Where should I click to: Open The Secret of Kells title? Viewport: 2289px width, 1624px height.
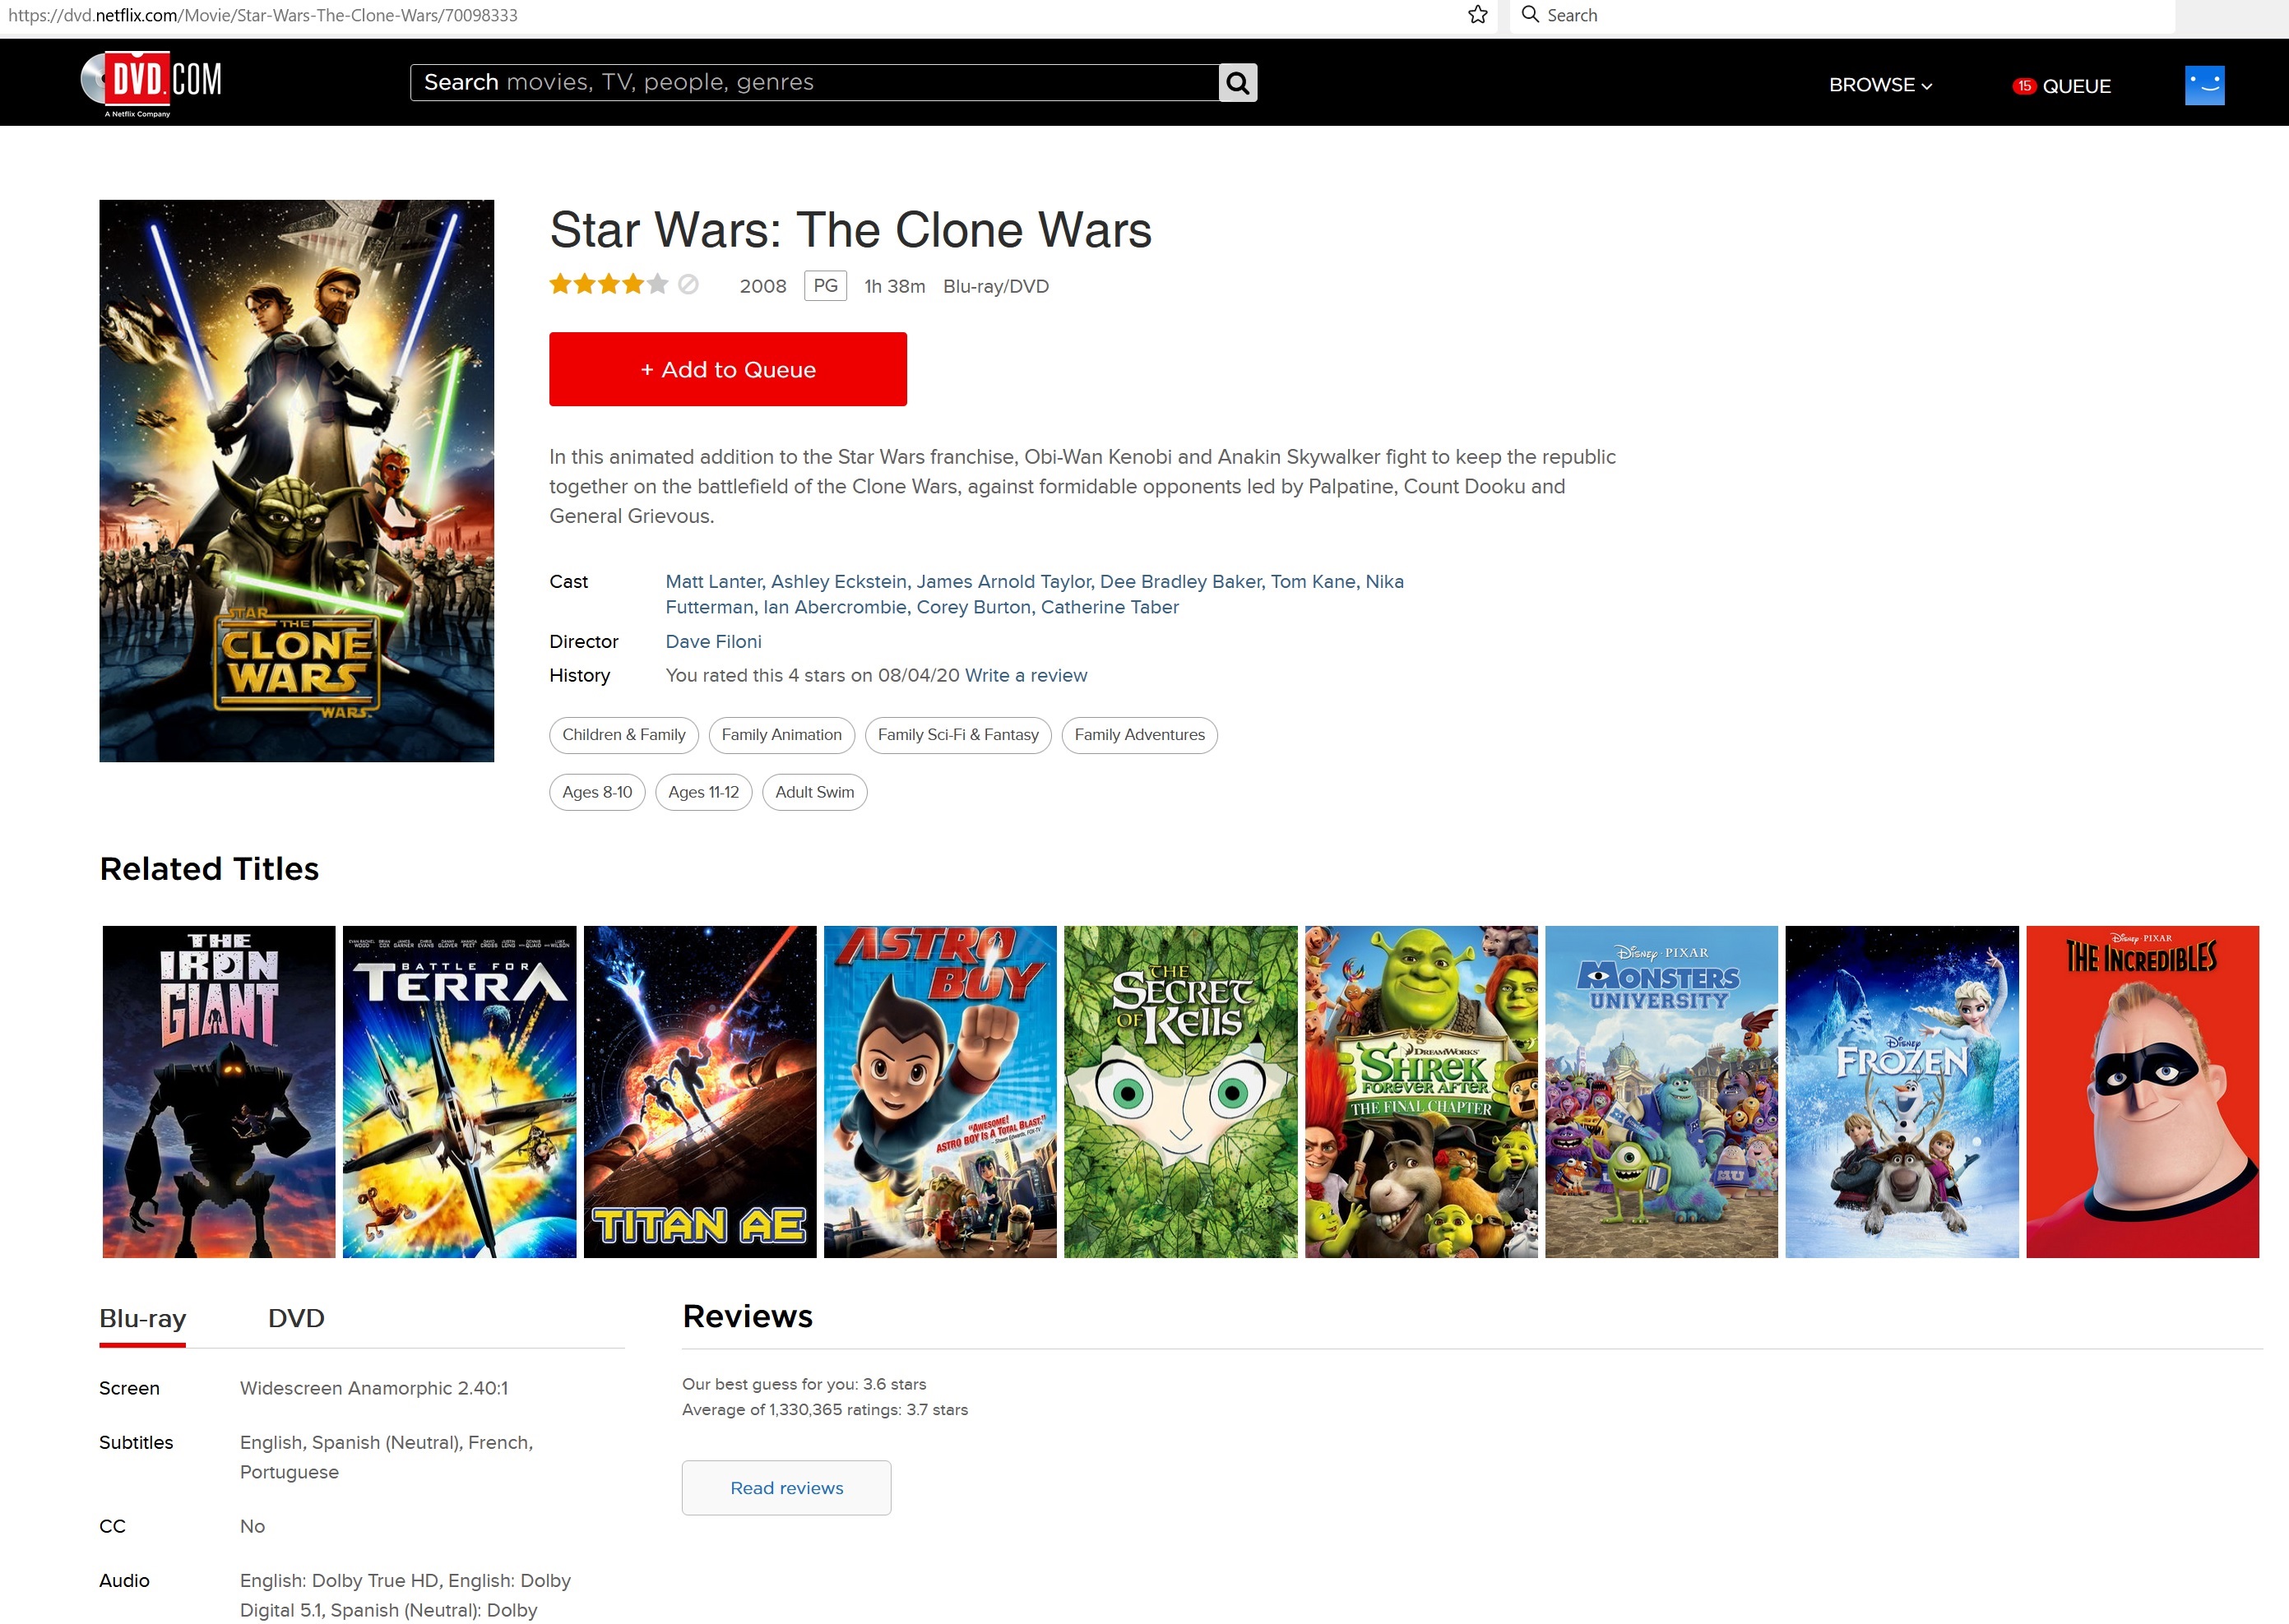coord(1180,1091)
